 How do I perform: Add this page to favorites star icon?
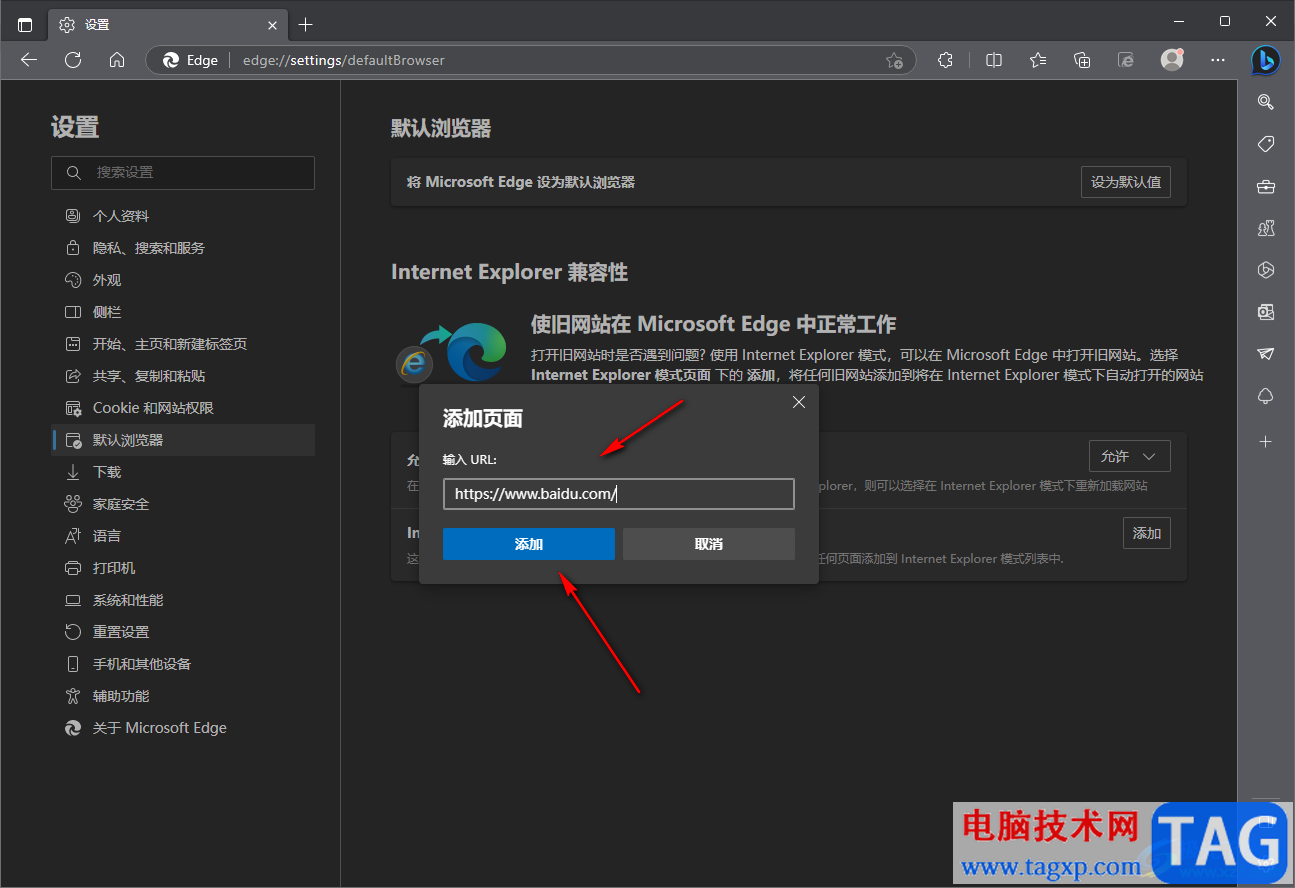894,60
